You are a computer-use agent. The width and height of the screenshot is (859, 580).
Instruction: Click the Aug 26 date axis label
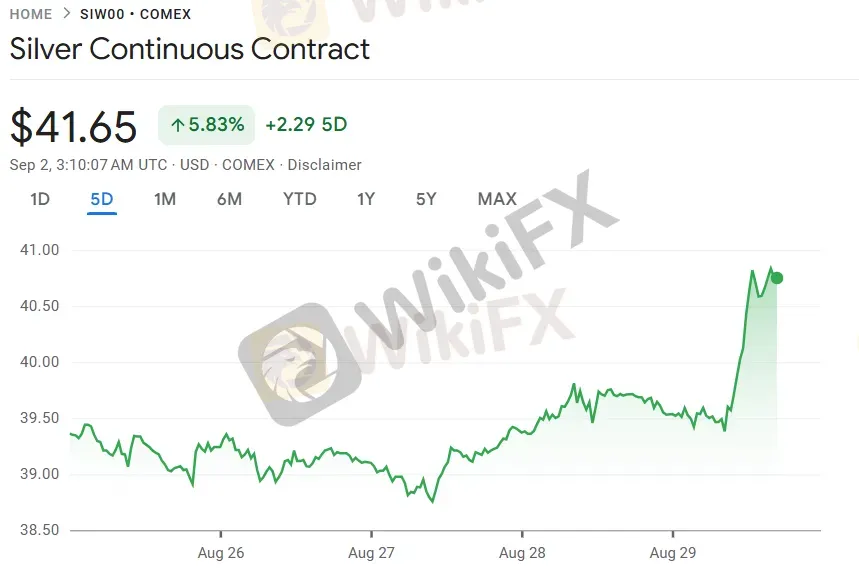point(221,553)
